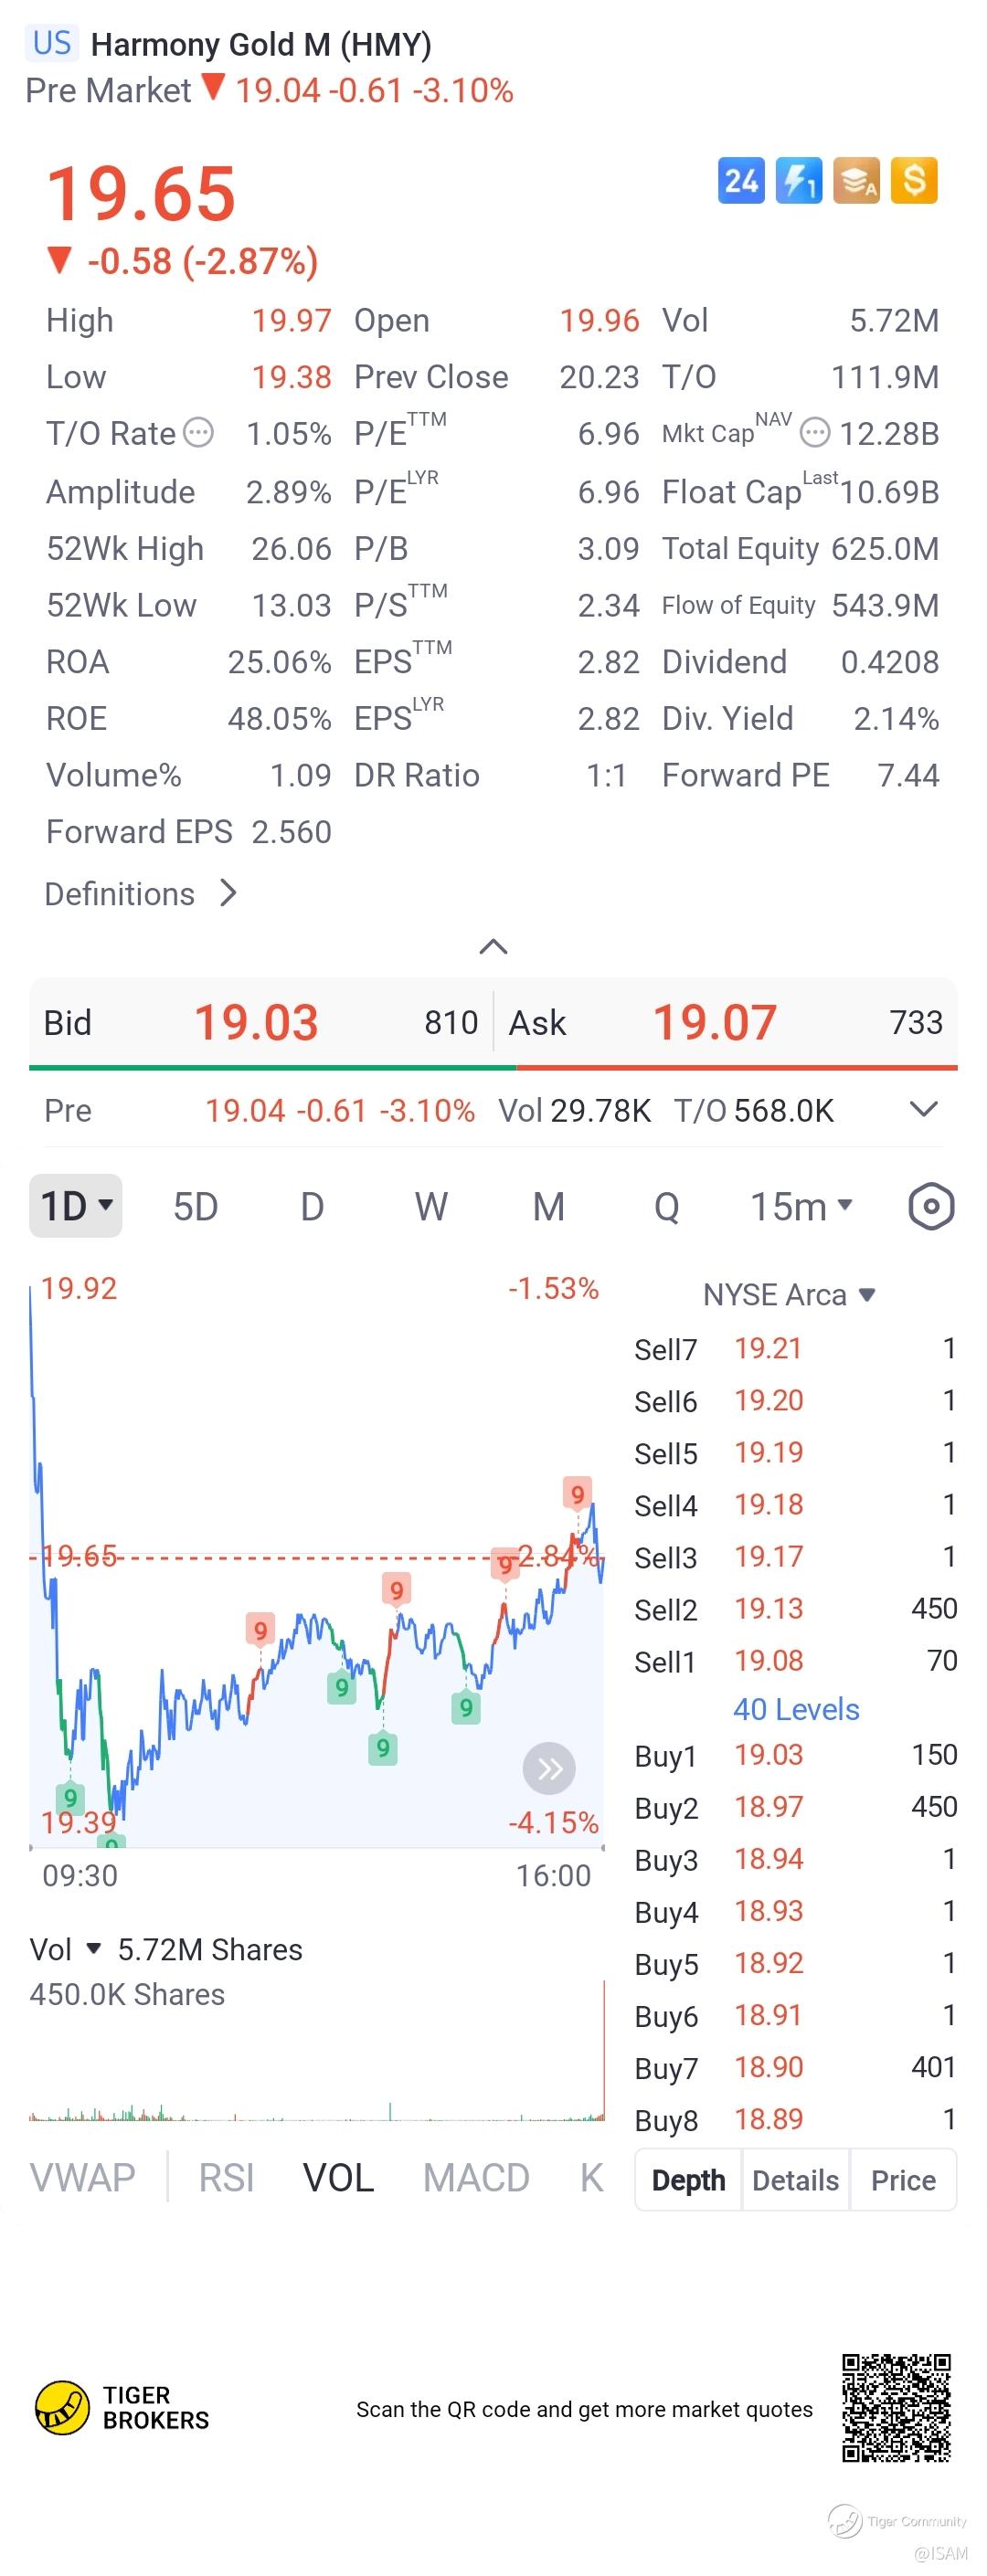987x2576 pixels.
Task: Open the 15m interval dropdown
Action: click(802, 1207)
